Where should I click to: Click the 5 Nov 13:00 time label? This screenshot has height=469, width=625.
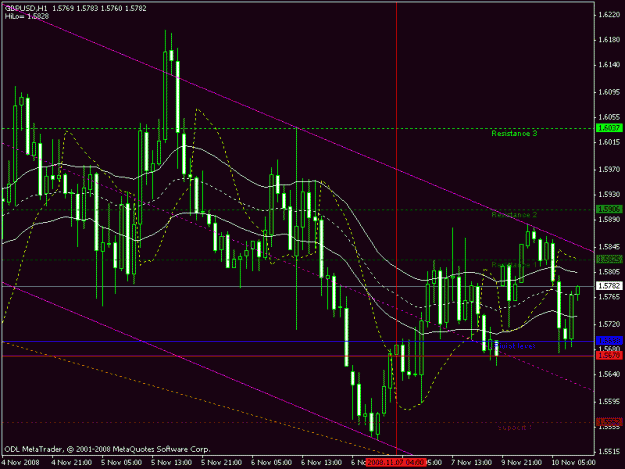172,462
